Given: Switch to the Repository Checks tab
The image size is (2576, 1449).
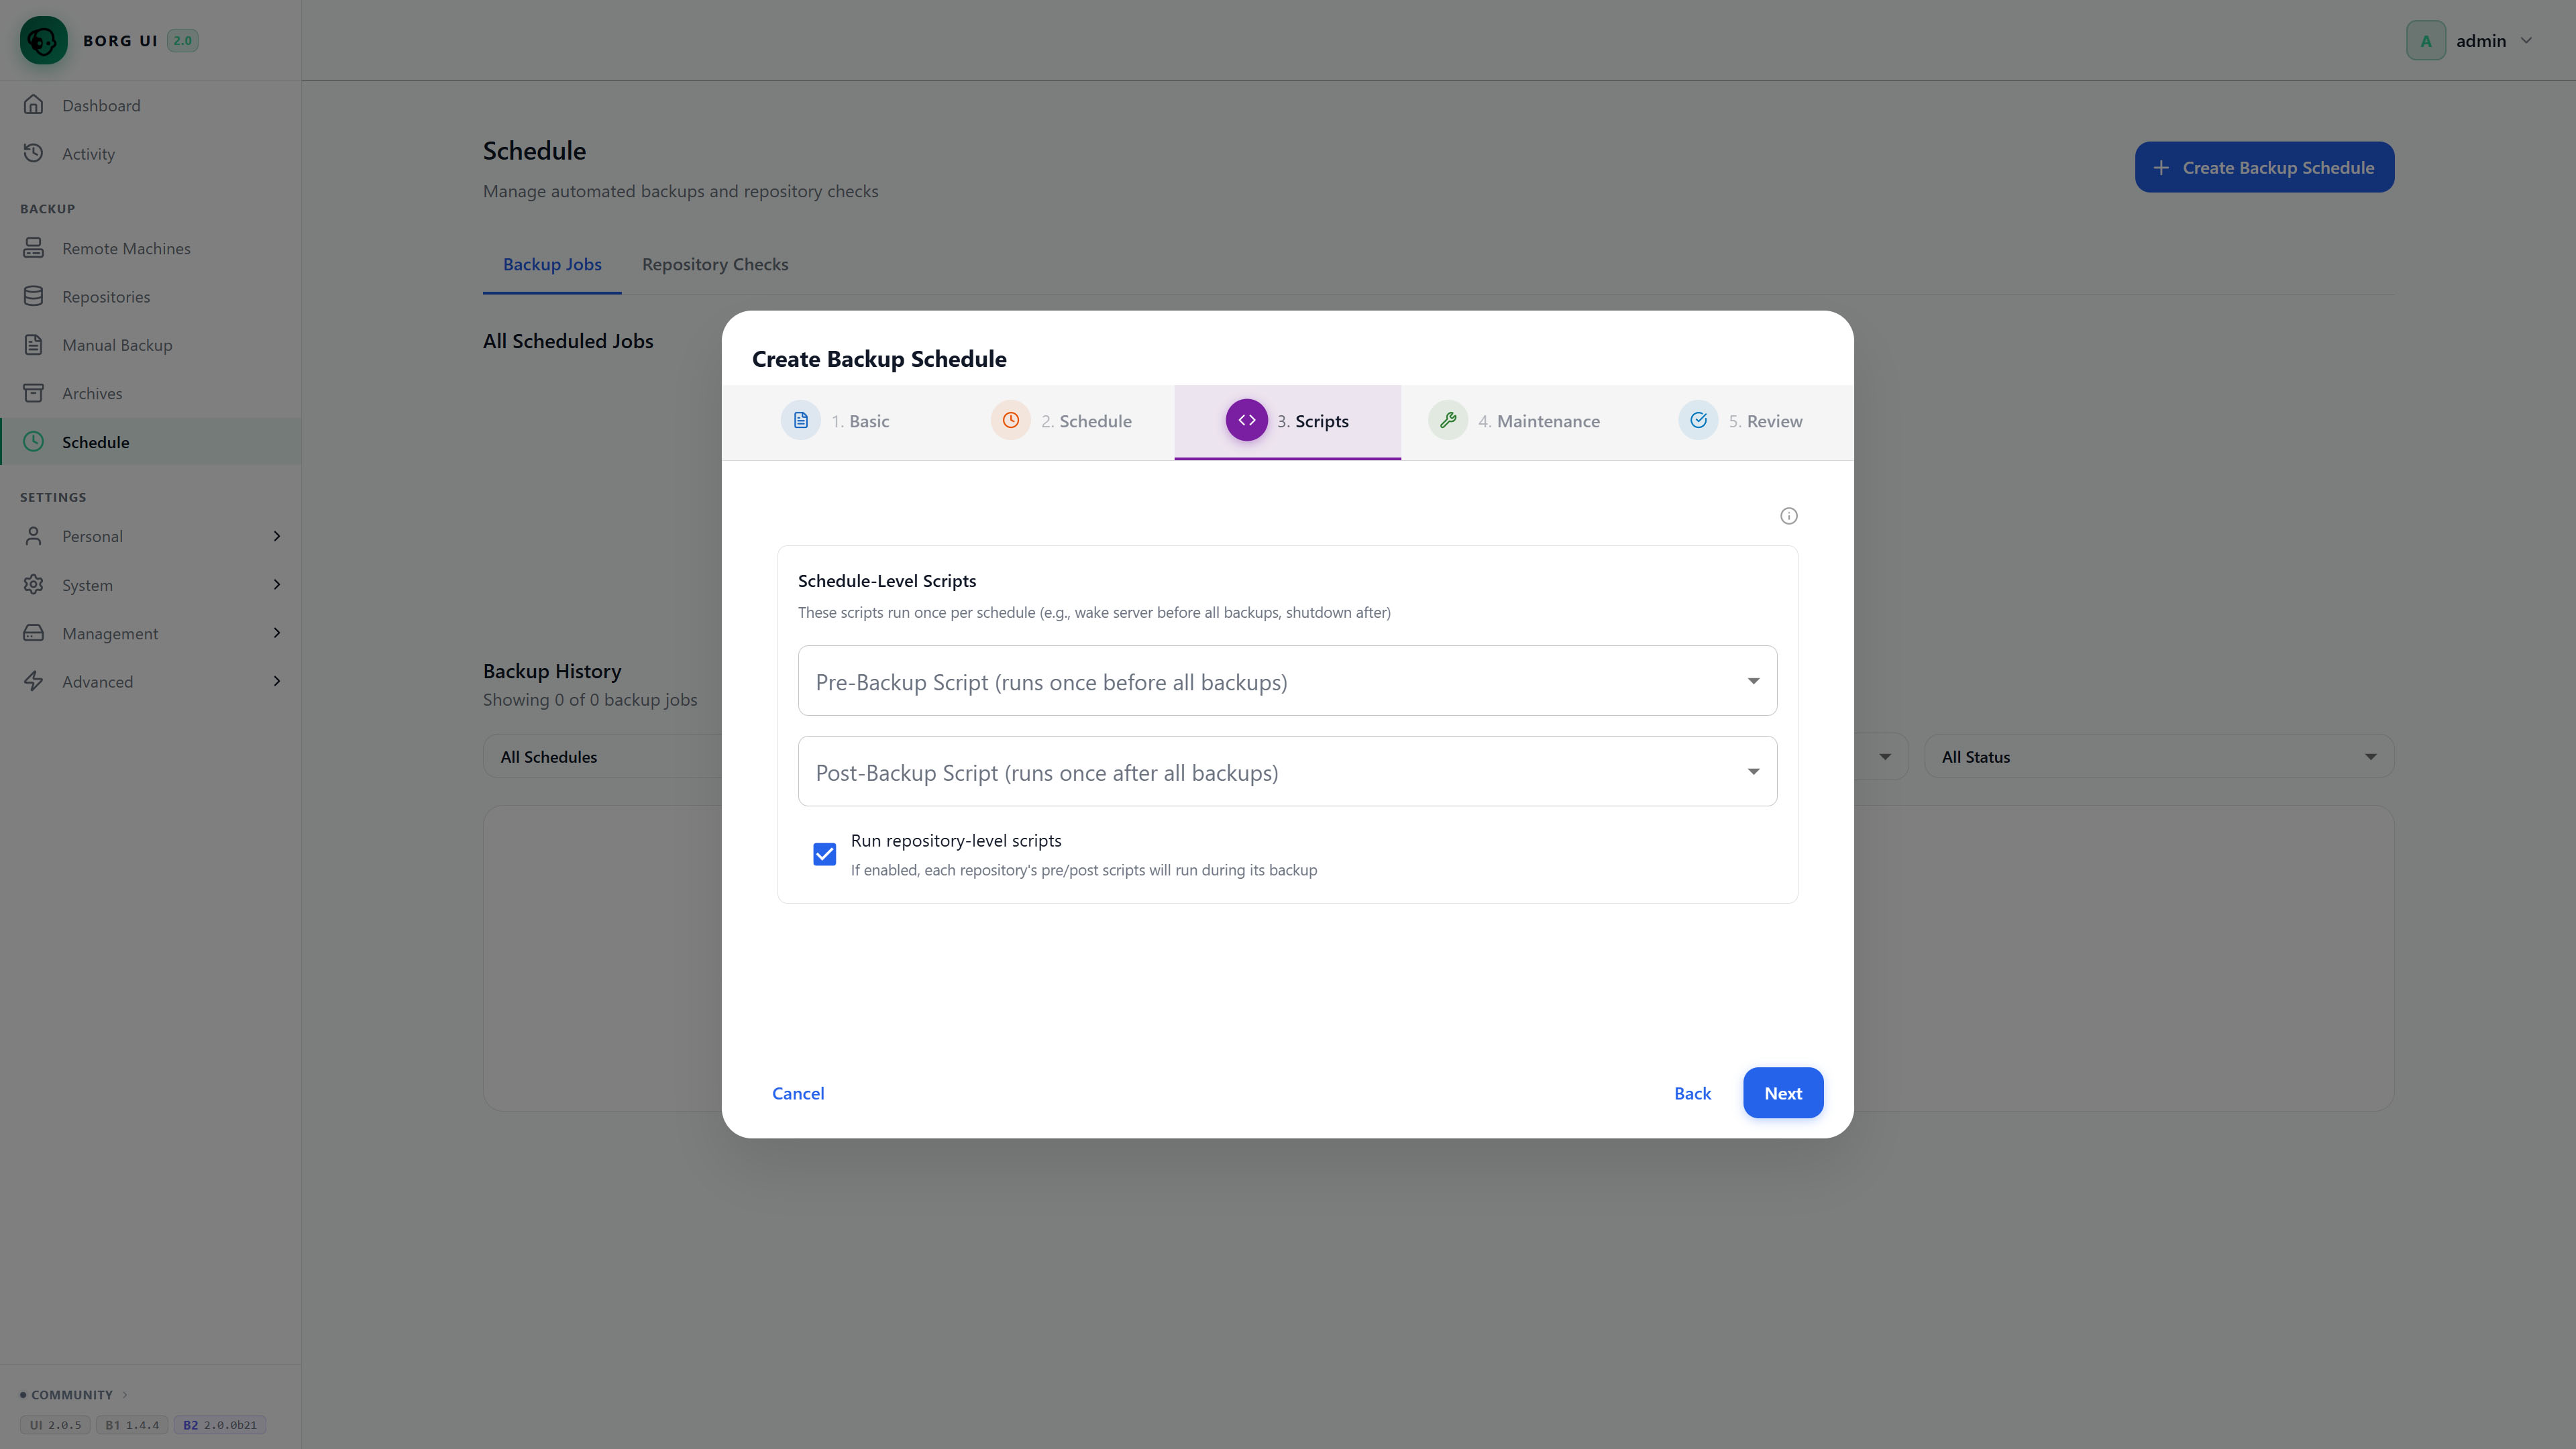Looking at the screenshot, I should pyautogui.click(x=715, y=264).
